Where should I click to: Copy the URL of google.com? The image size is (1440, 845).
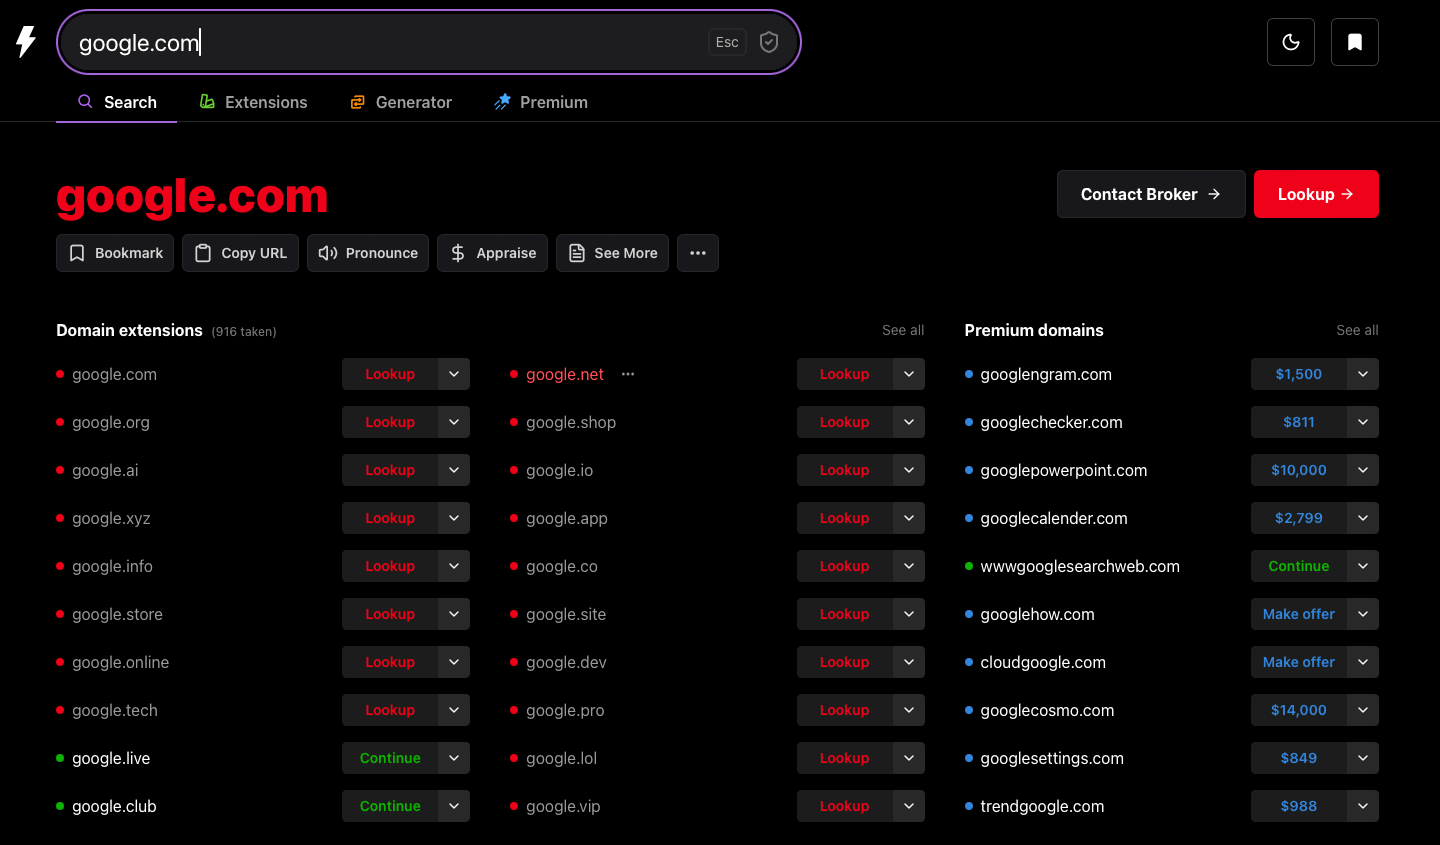tap(240, 253)
